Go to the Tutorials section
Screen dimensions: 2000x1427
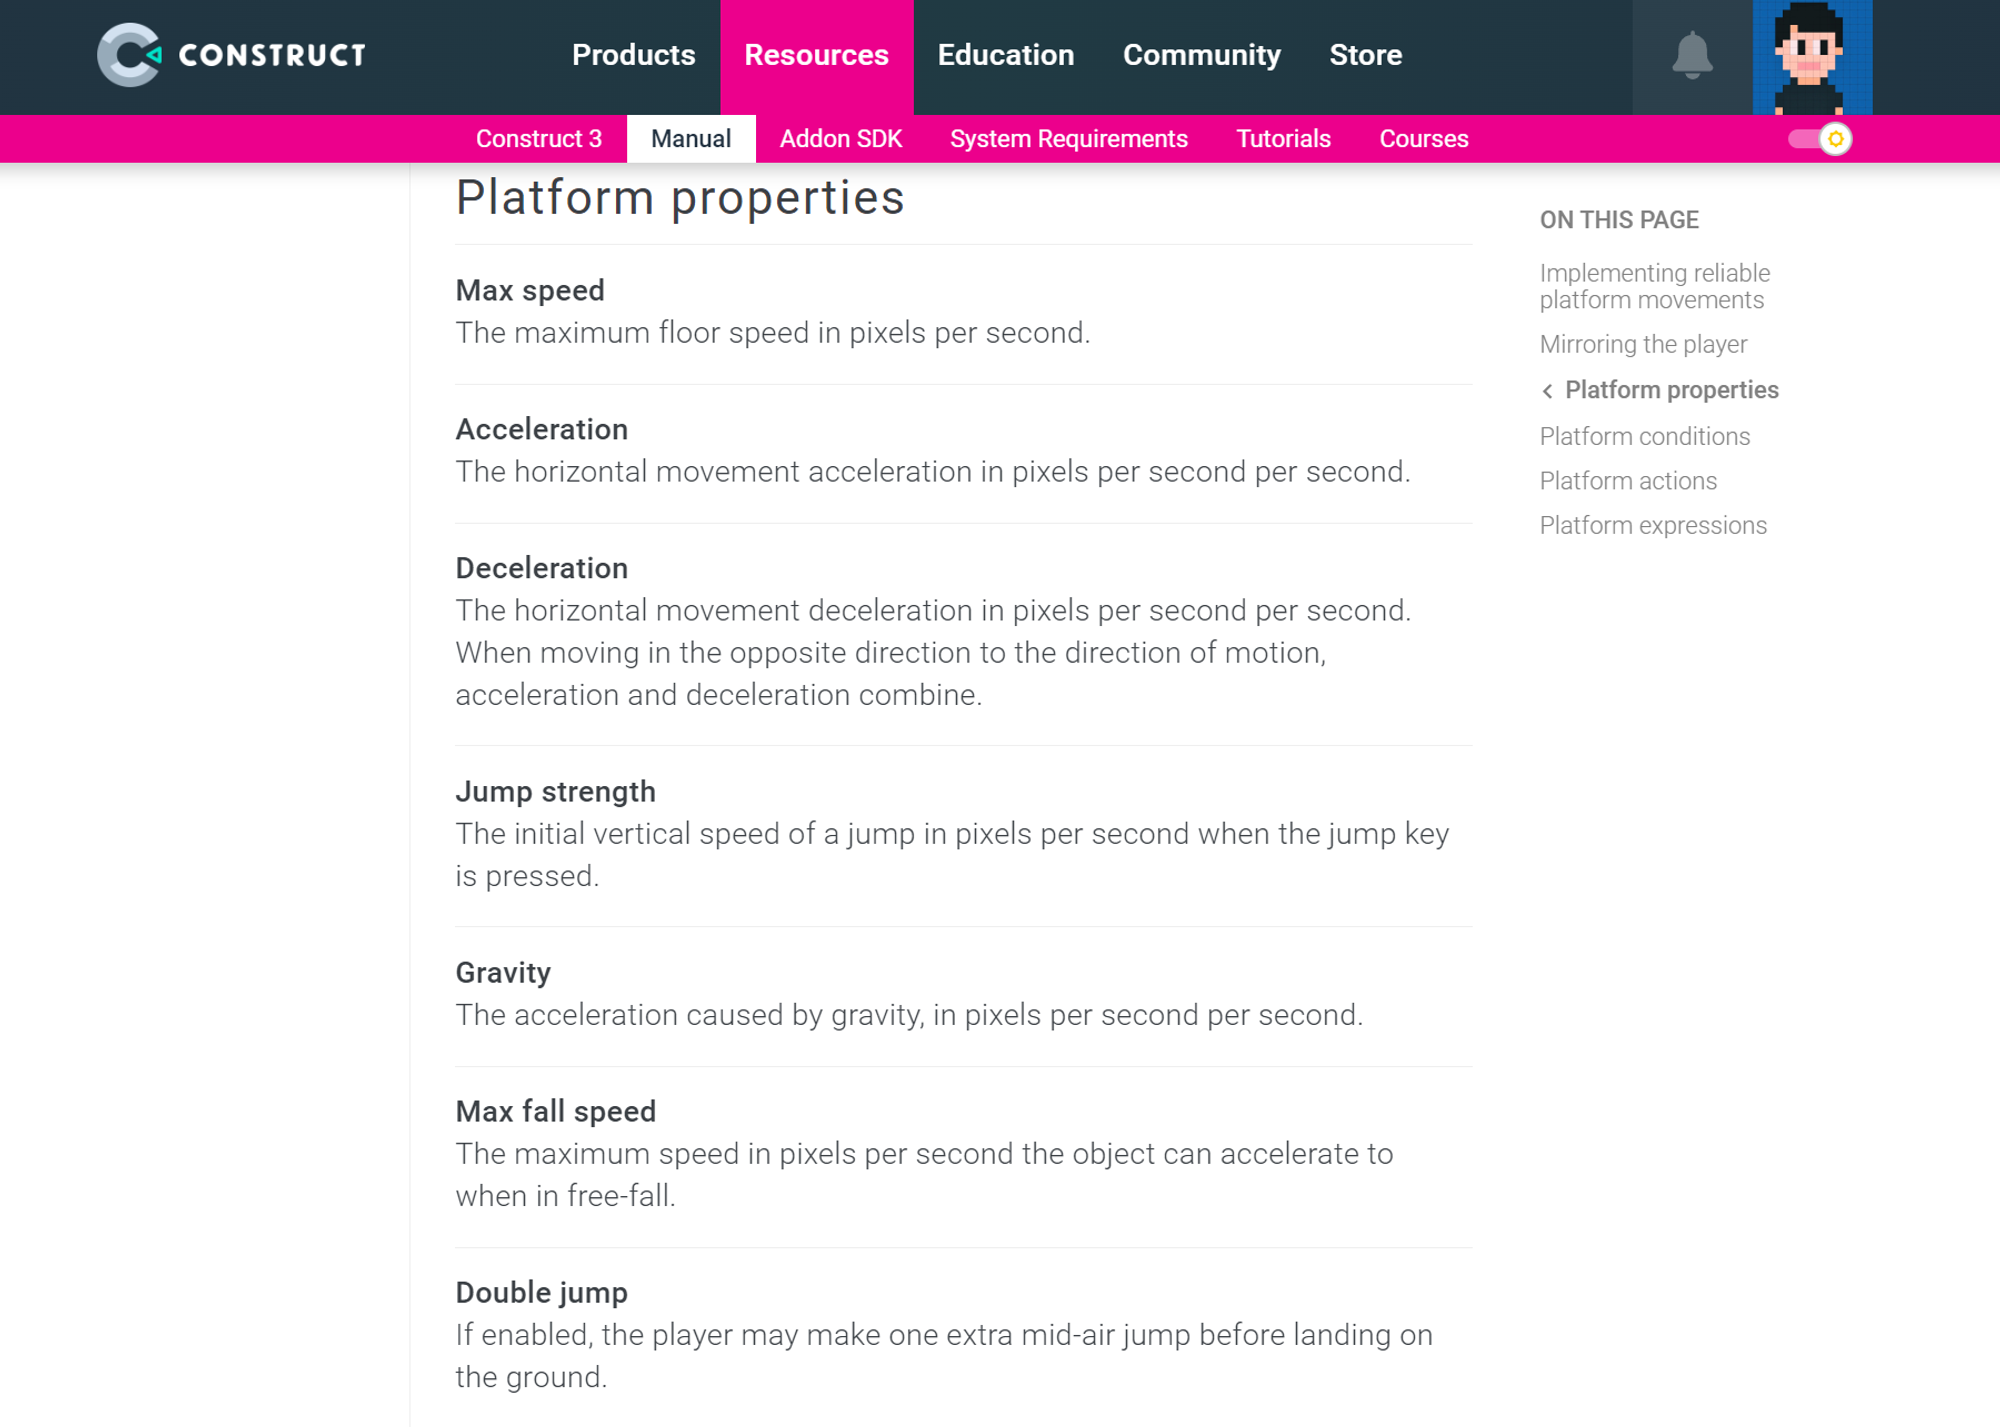pos(1283,139)
